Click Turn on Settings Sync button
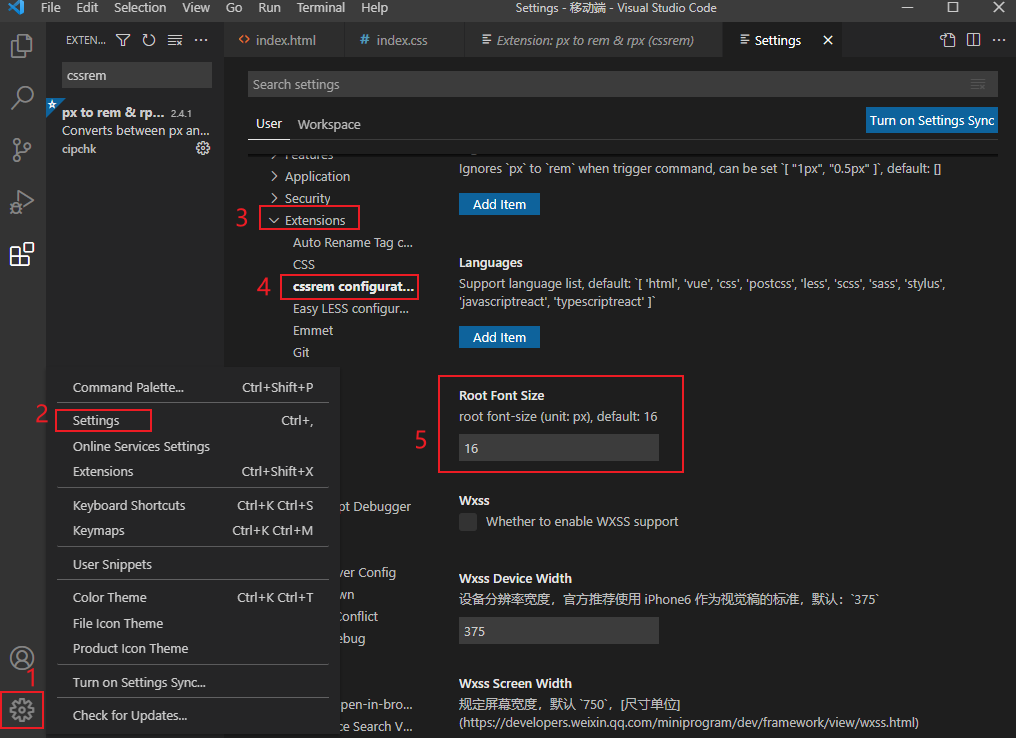Image resolution: width=1016 pixels, height=738 pixels. (x=931, y=121)
